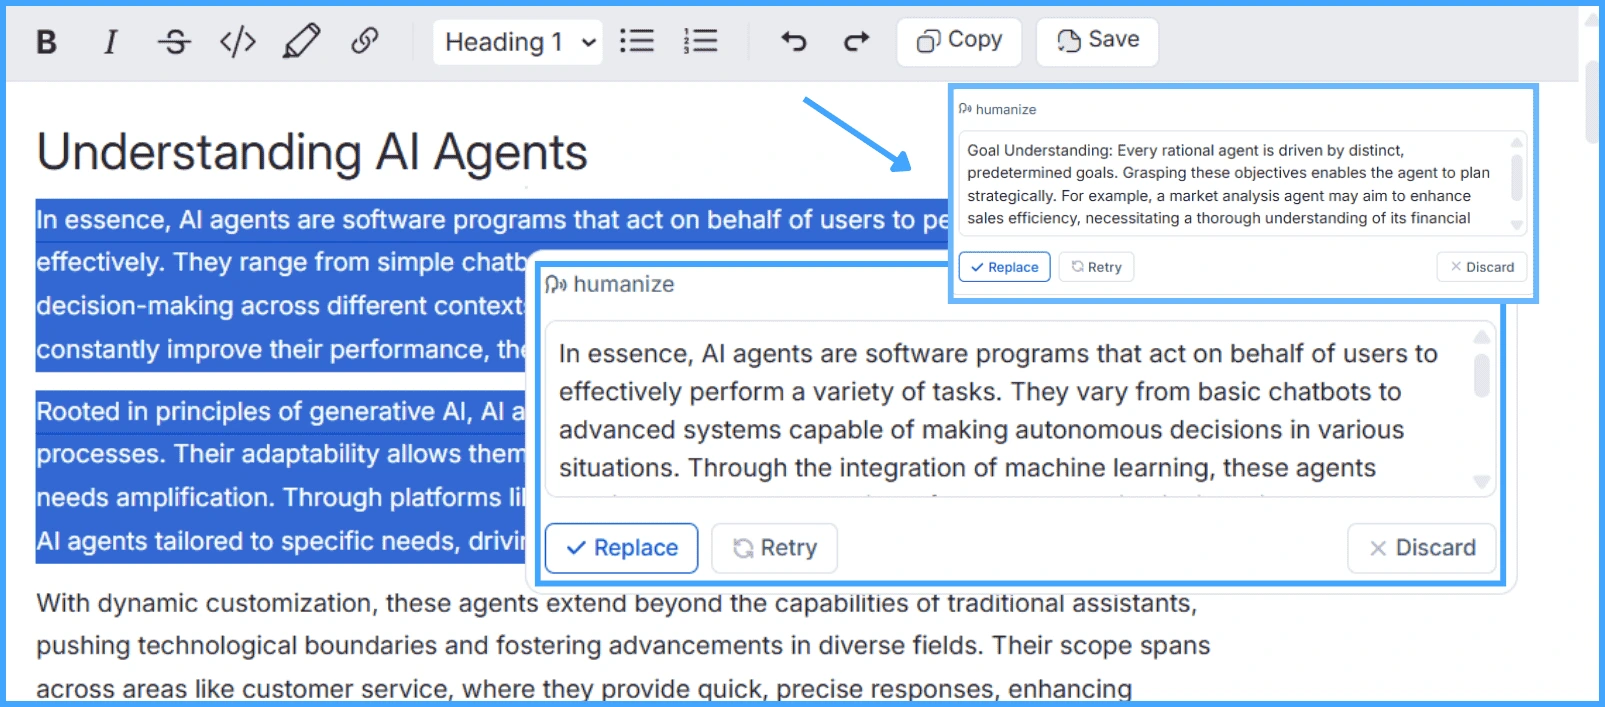Select the highlighter pen tool

301,42
